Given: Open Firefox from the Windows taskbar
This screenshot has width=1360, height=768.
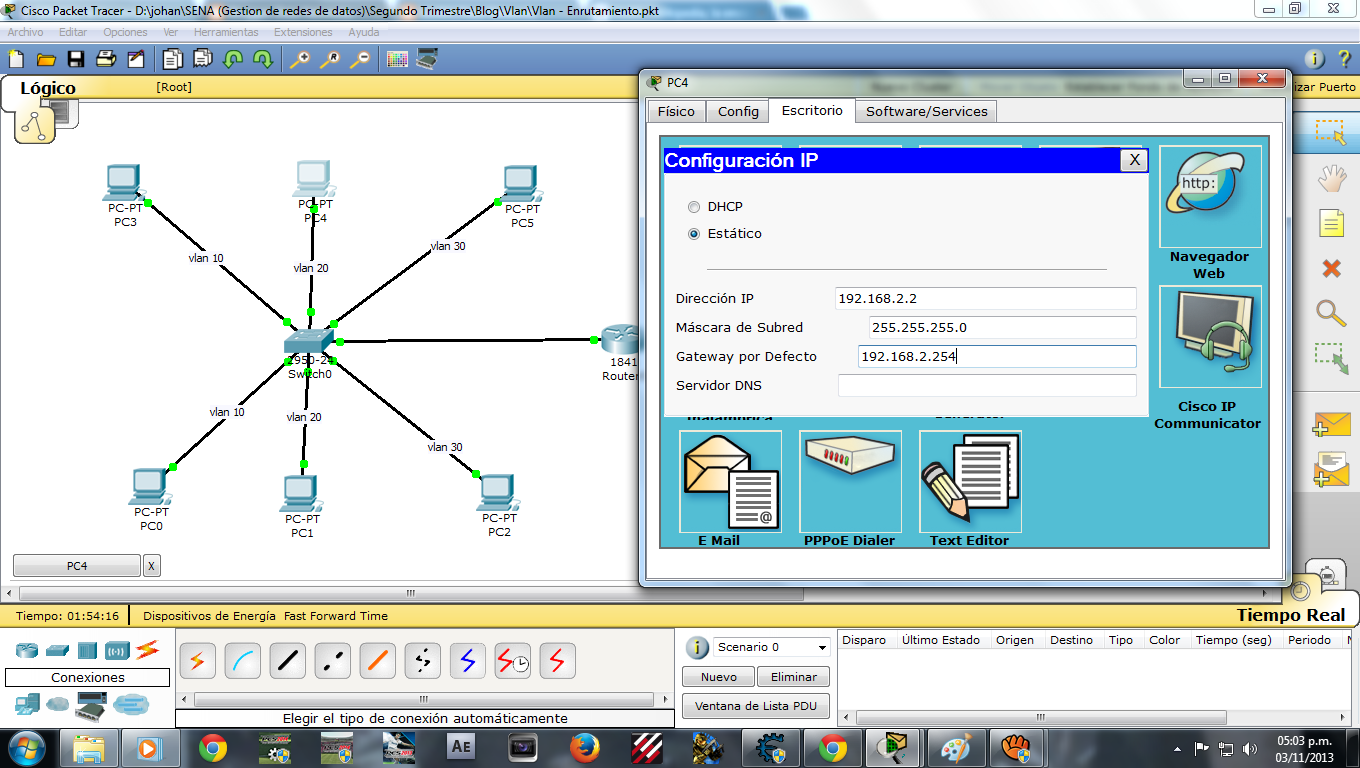Looking at the screenshot, I should coord(584,748).
